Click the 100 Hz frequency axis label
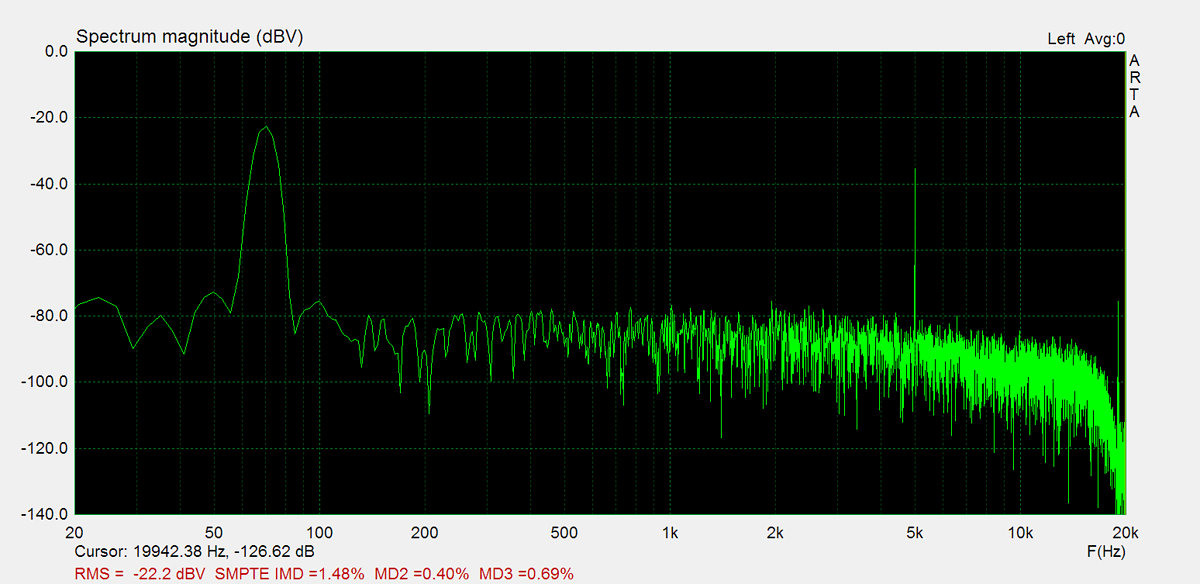The image size is (1200, 584). point(319,531)
